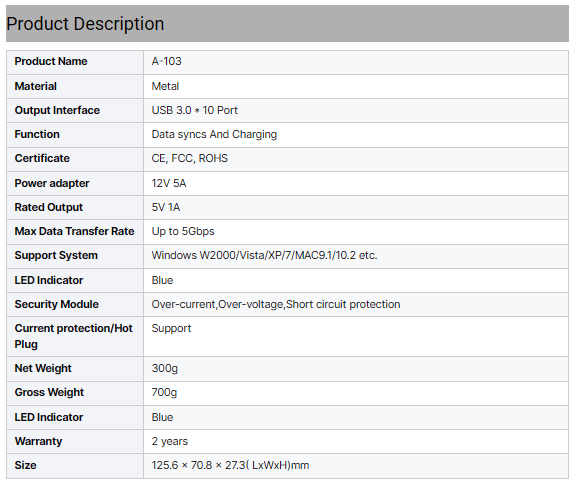Click the Windows W2000/Vista/XP support system text
Image resolution: width=582 pixels, height=485 pixels.
(264, 255)
